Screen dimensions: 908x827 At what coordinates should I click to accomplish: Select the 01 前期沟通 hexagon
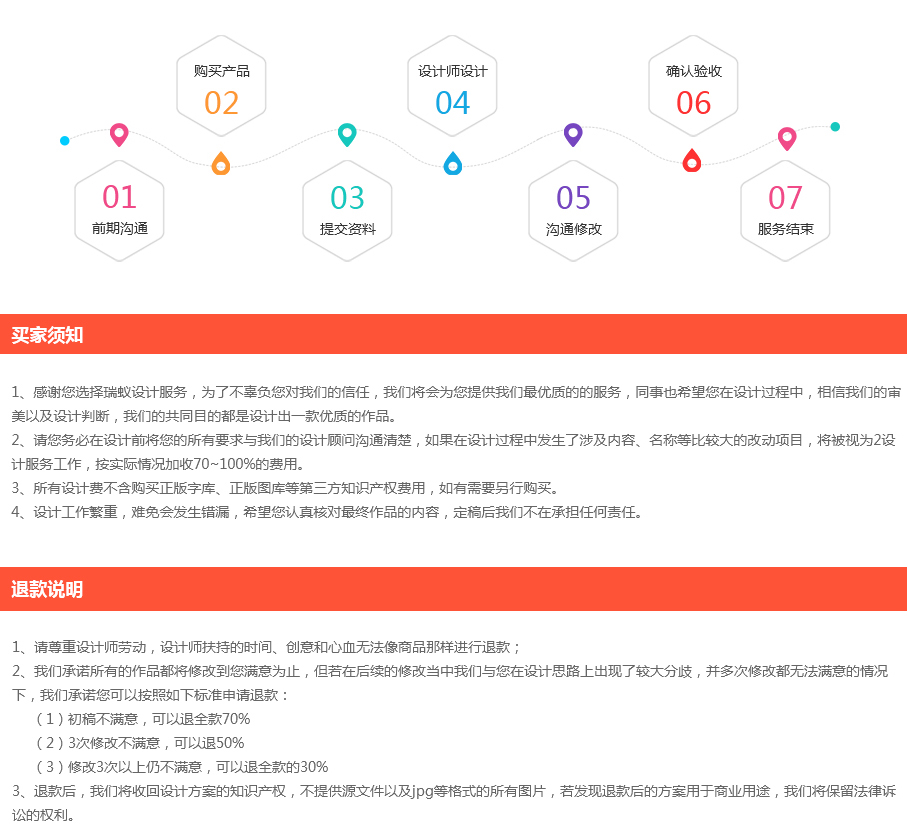[x=119, y=211]
